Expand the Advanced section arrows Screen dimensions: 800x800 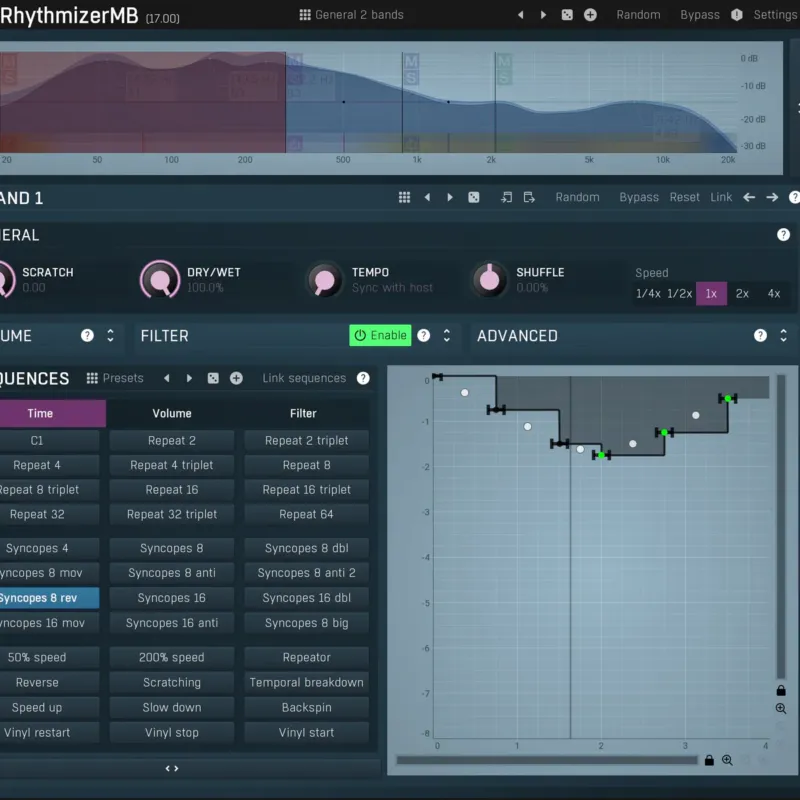pos(783,335)
